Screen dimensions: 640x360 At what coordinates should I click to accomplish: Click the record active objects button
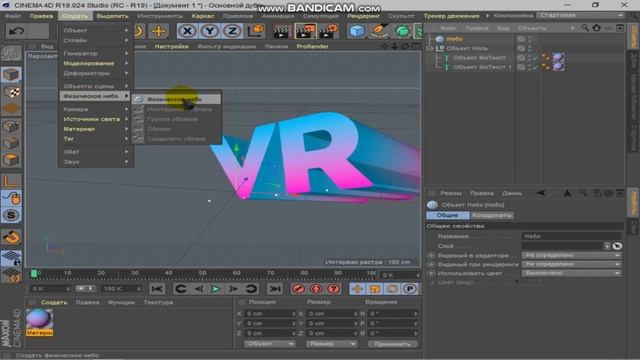coord(298,289)
